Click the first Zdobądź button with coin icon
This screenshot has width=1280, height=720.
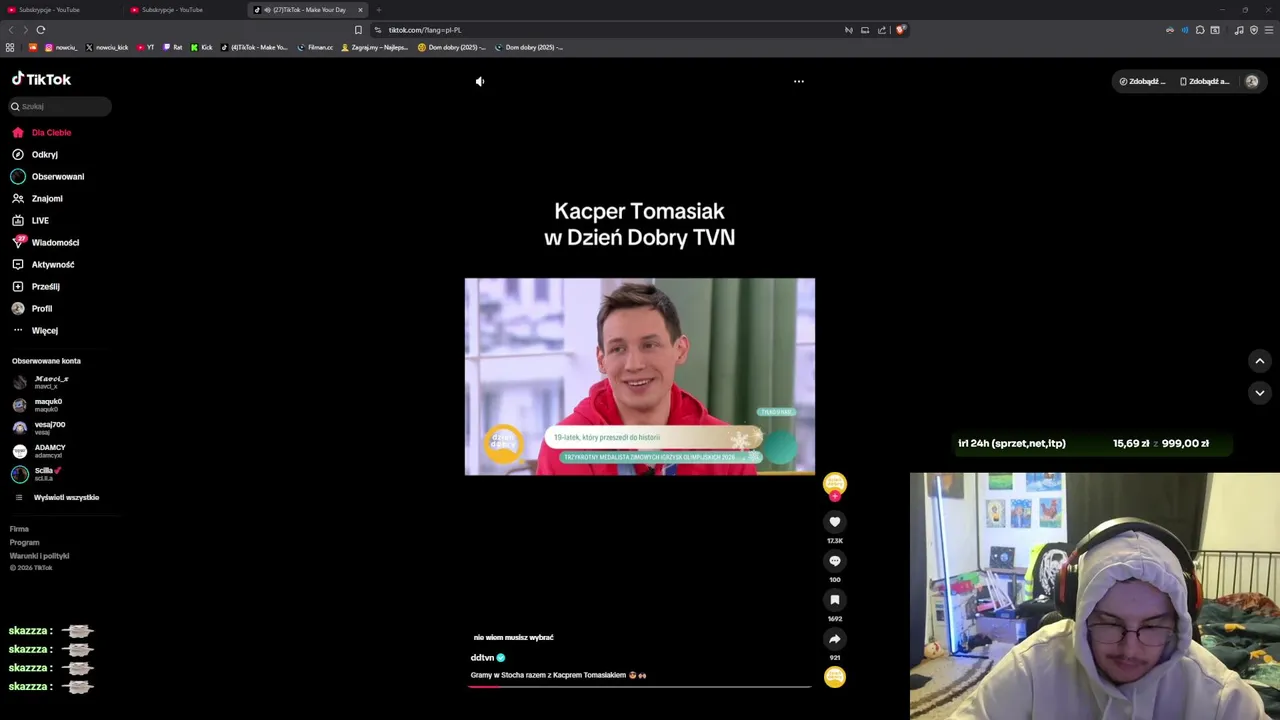pyautogui.click(x=1142, y=81)
